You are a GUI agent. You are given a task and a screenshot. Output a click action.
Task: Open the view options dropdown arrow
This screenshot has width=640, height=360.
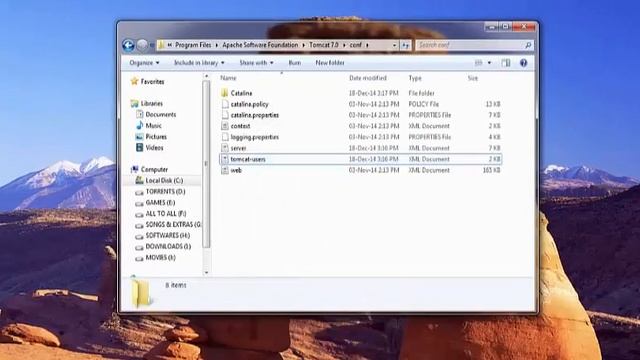pos(489,63)
